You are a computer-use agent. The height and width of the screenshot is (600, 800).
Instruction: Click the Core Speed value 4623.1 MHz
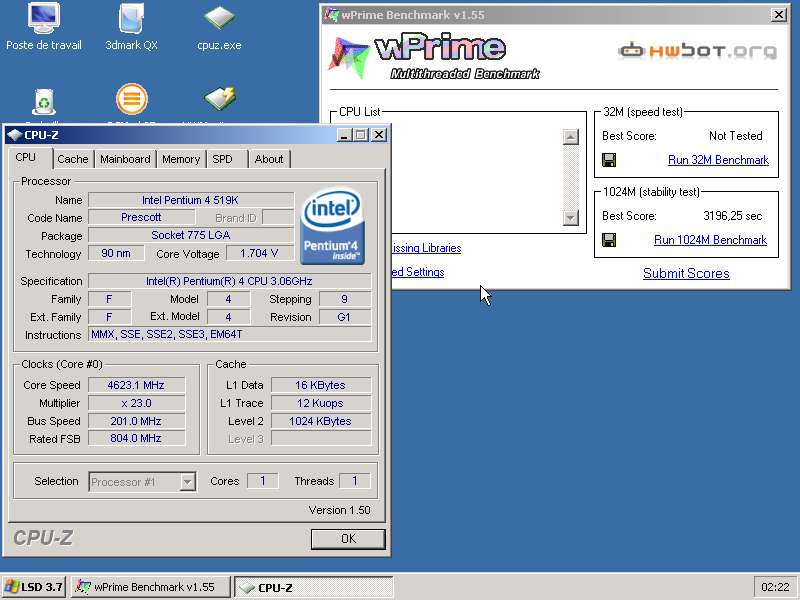[x=136, y=385]
